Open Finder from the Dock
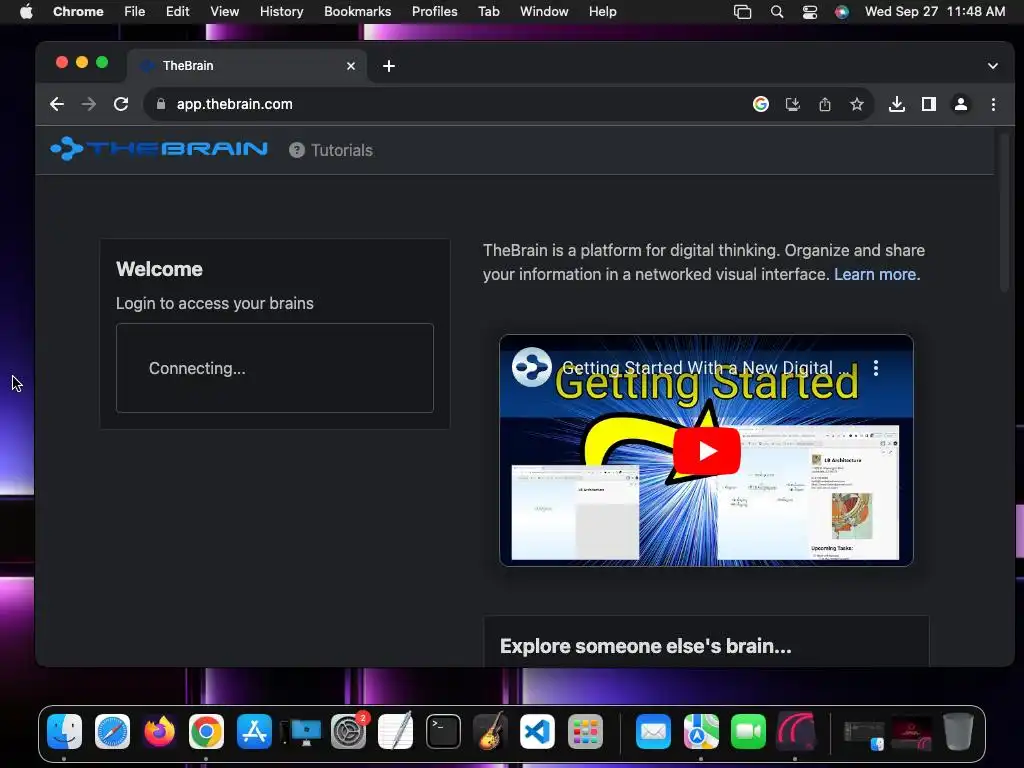This screenshot has width=1024, height=768. 65,731
